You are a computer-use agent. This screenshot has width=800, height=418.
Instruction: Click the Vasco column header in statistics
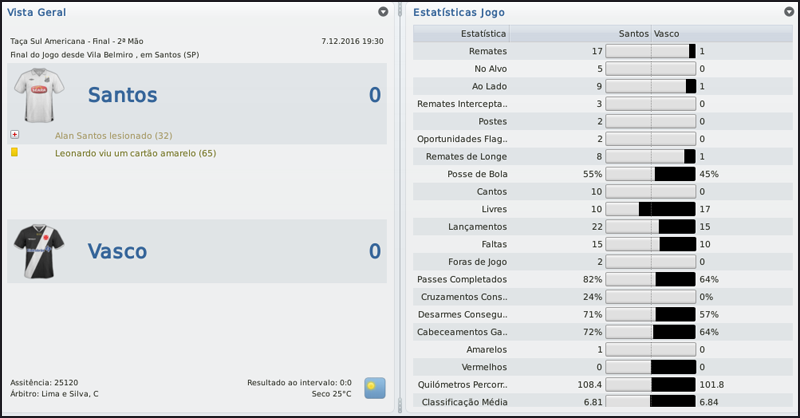(x=670, y=33)
